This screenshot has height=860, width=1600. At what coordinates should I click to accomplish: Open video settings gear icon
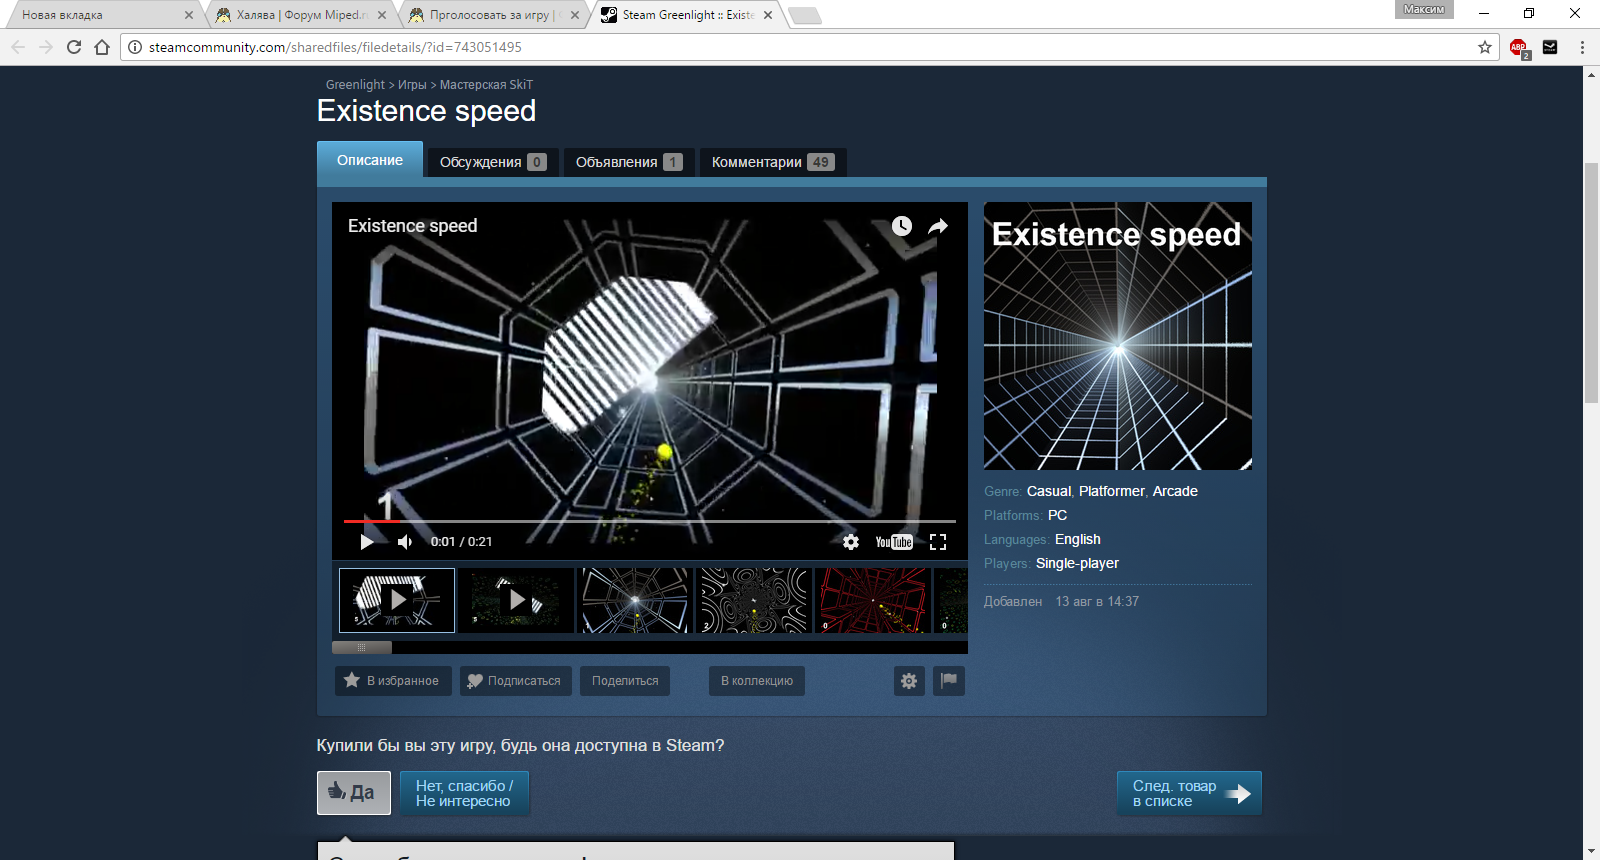coord(851,542)
